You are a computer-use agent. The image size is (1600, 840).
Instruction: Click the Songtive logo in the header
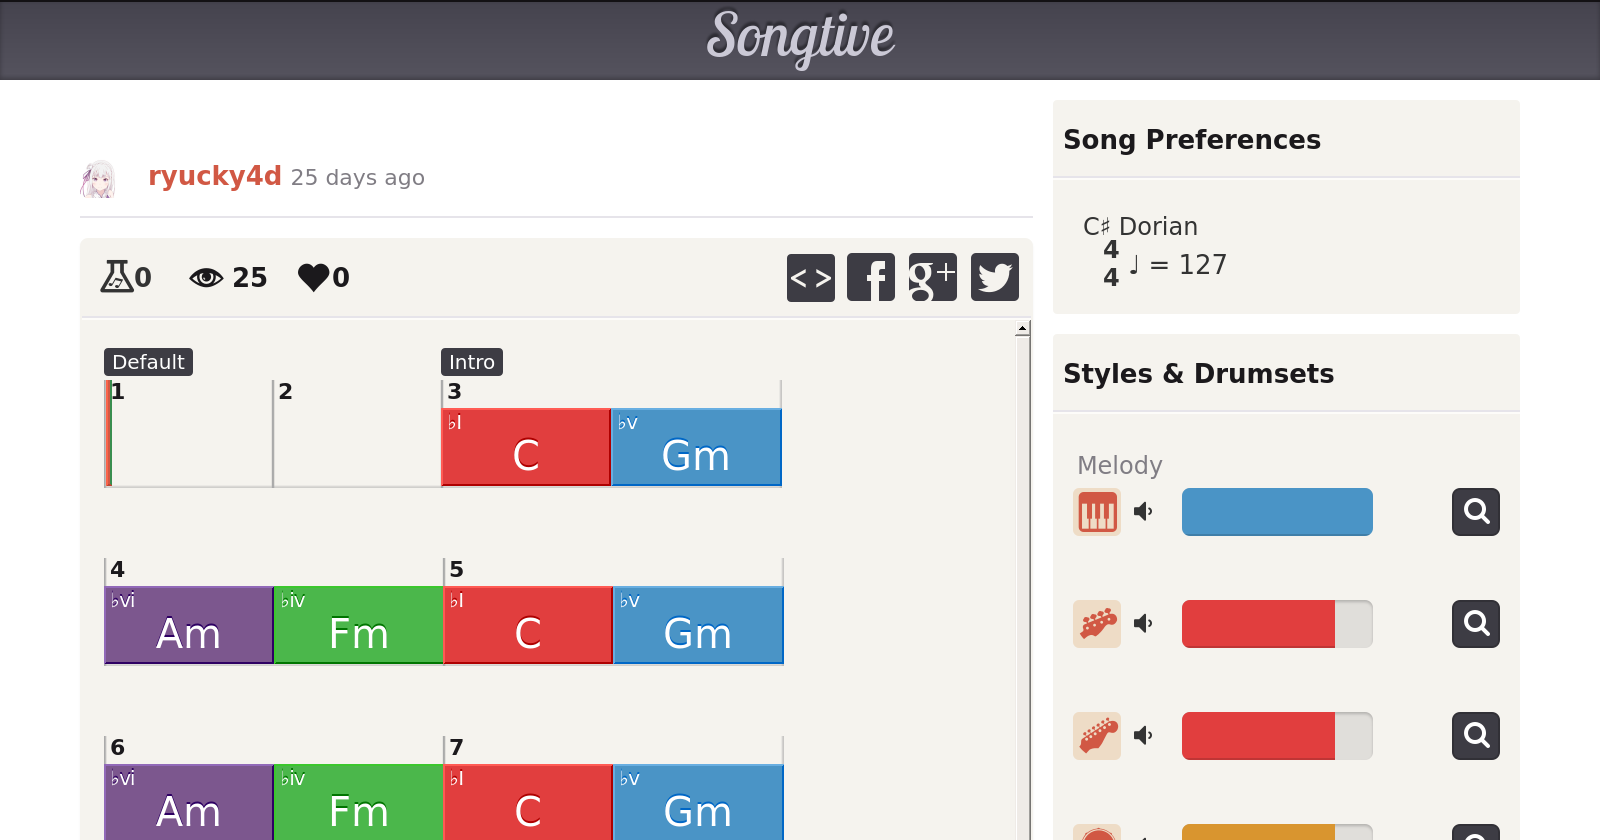pos(800,38)
